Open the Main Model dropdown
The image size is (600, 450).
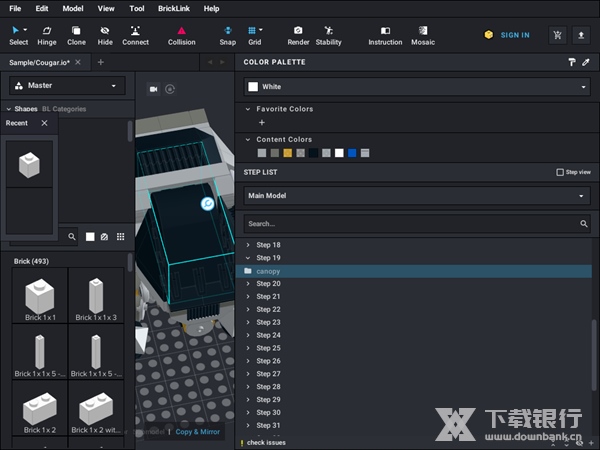coord(417,196)
